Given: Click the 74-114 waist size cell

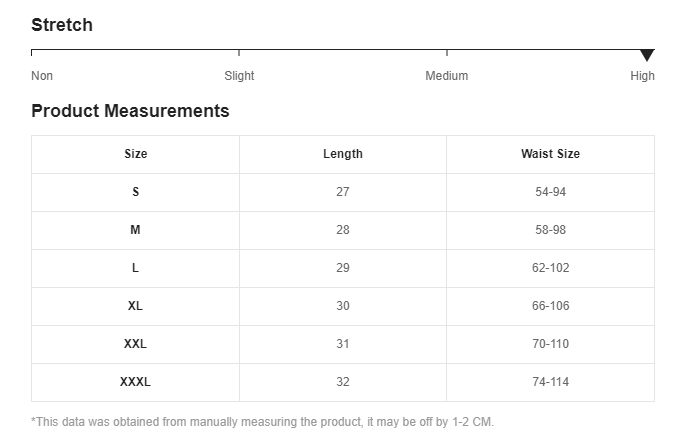Looking at the screenshot, I should coord(550,382).
